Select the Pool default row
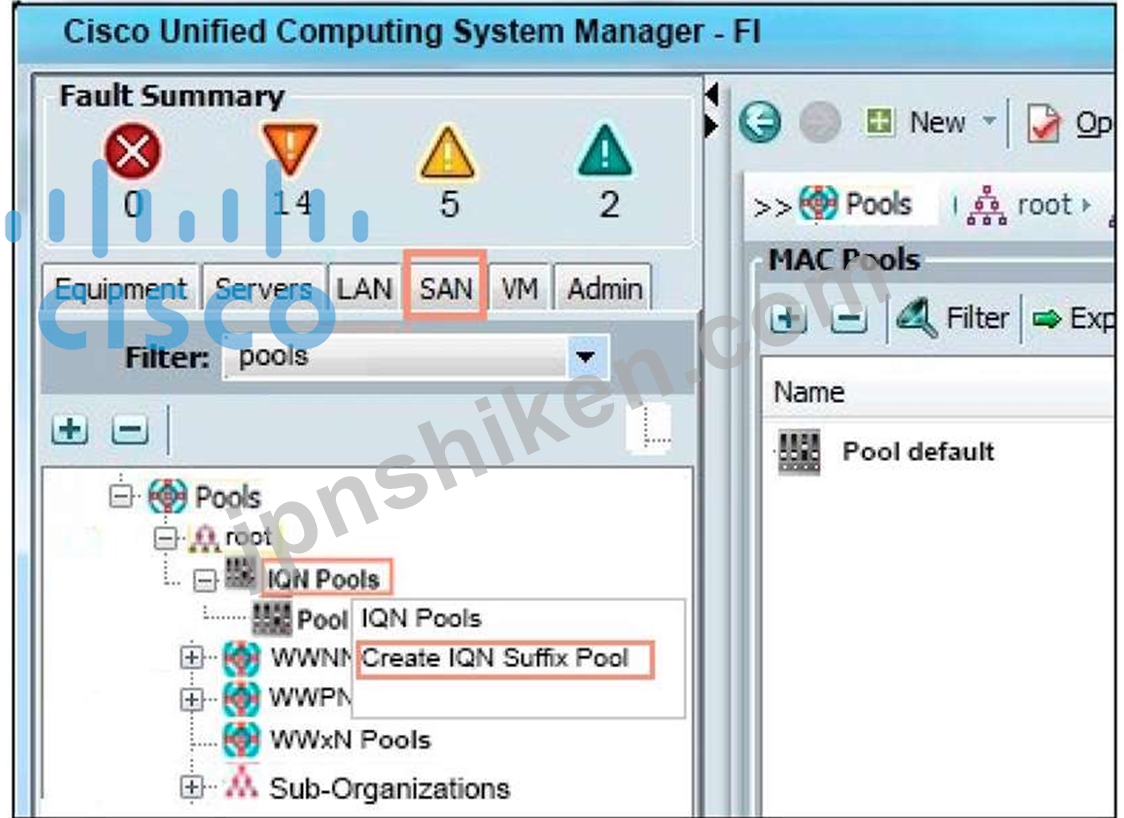This screenshot has width=1124, height=818. pyautogui.click(x=938, y=452)
